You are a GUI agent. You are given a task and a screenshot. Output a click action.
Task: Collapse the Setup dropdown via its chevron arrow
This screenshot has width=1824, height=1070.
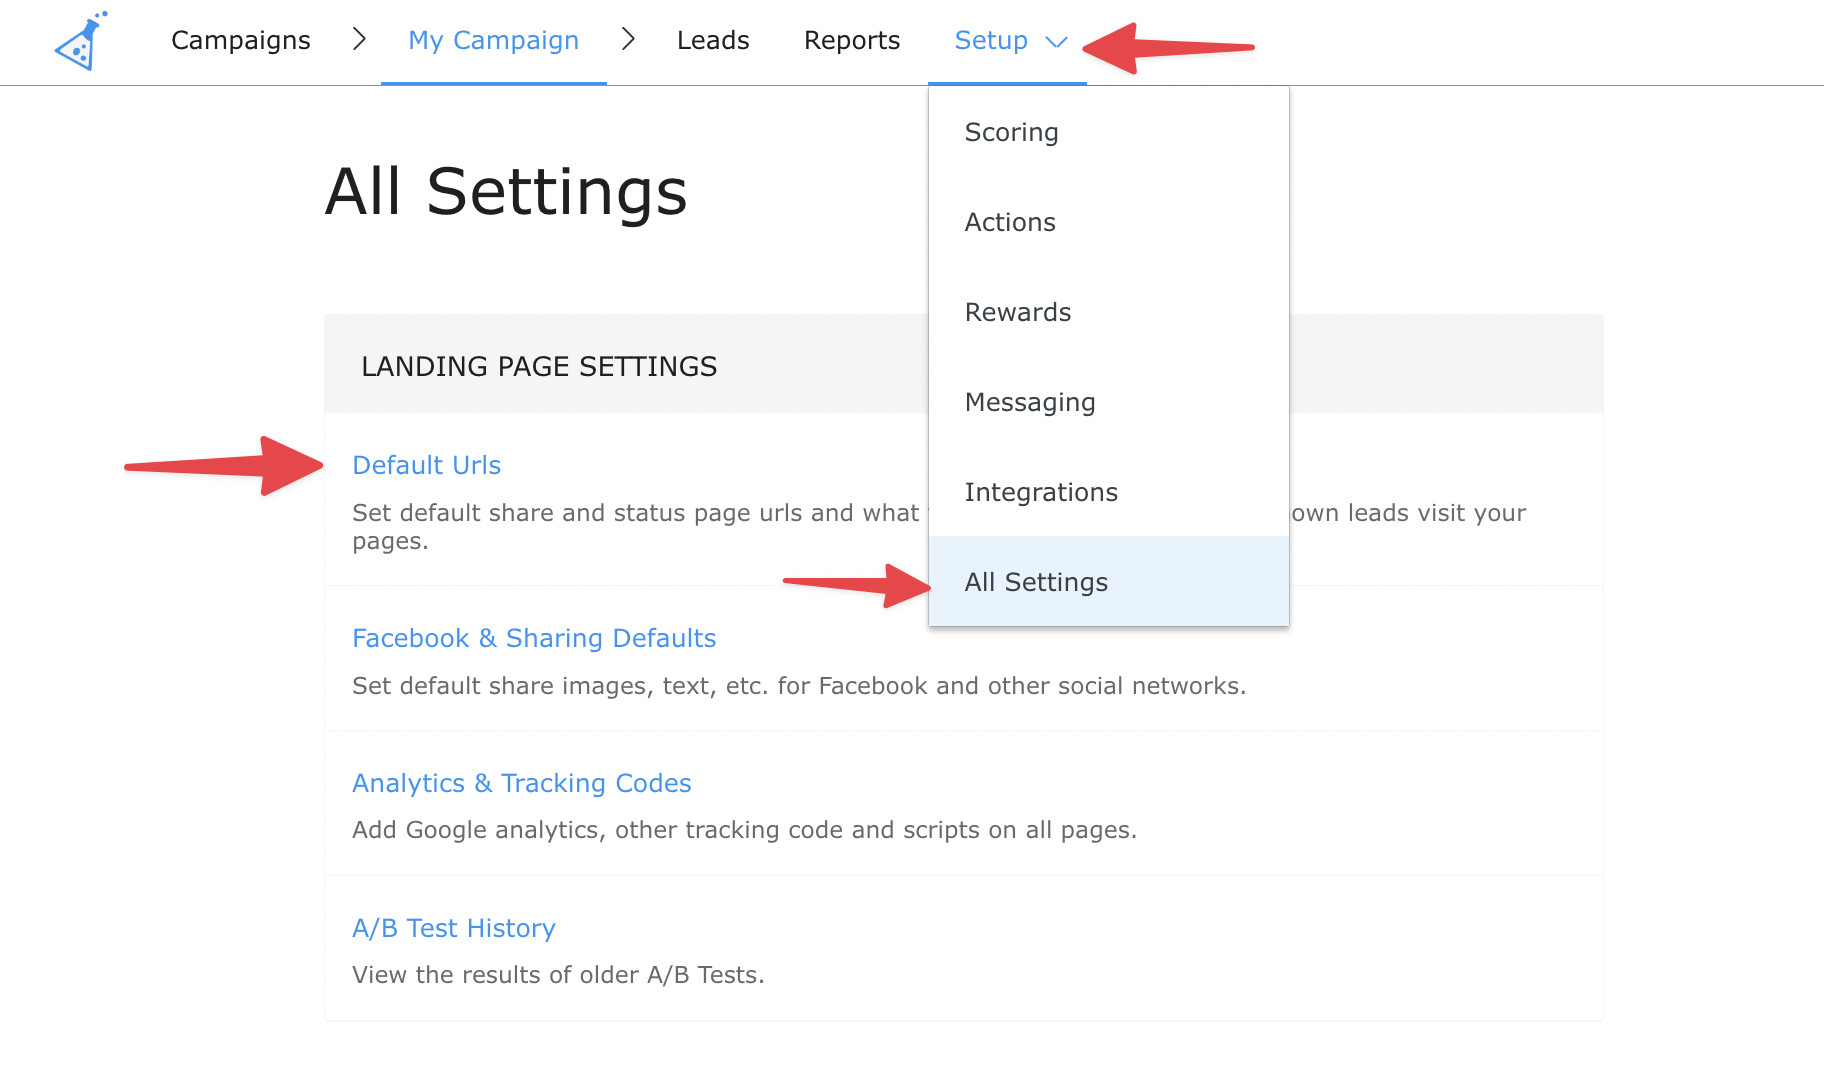[1056, 42]
